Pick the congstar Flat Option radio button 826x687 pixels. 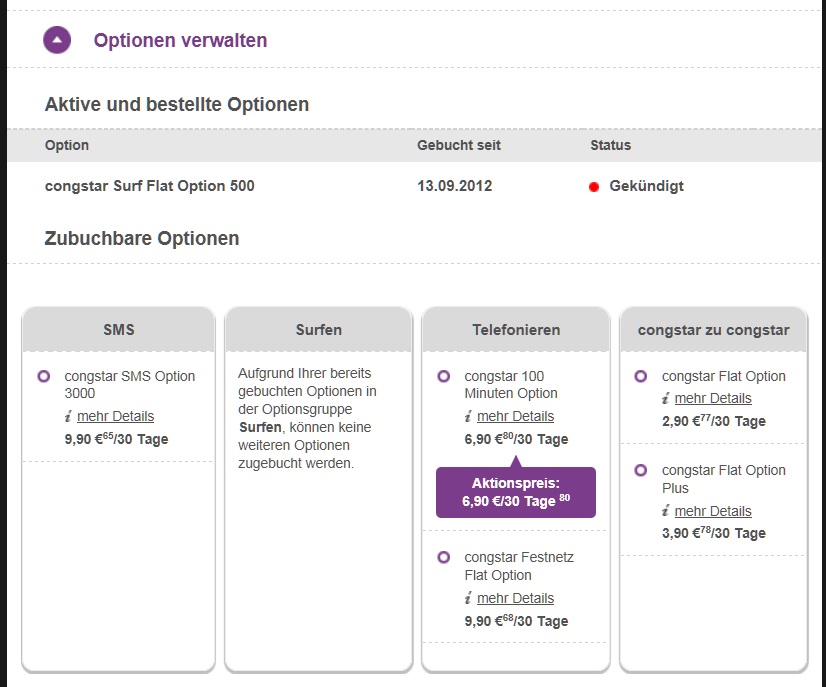[x=641, y=377]
